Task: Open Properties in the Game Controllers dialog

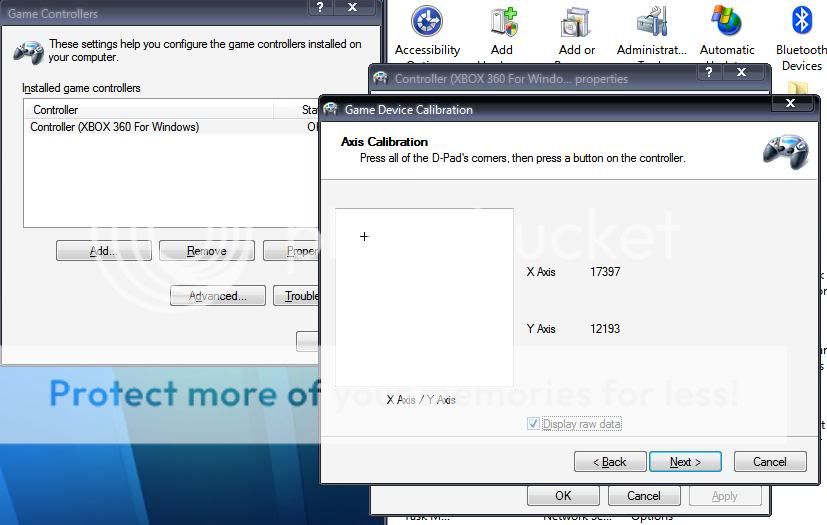Action: coord(292,251)
